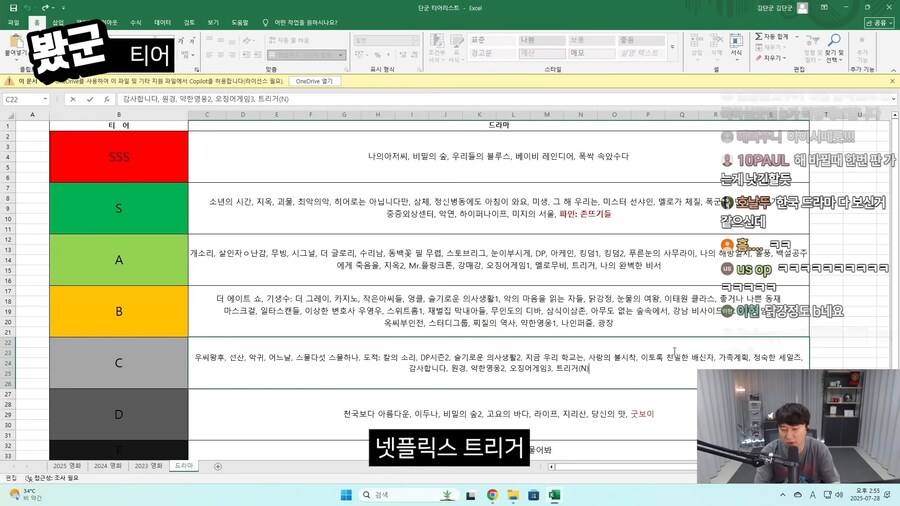Expand the formula bar with the arrow
Viewport: 900px width, 506px height.
click(894, 99)
